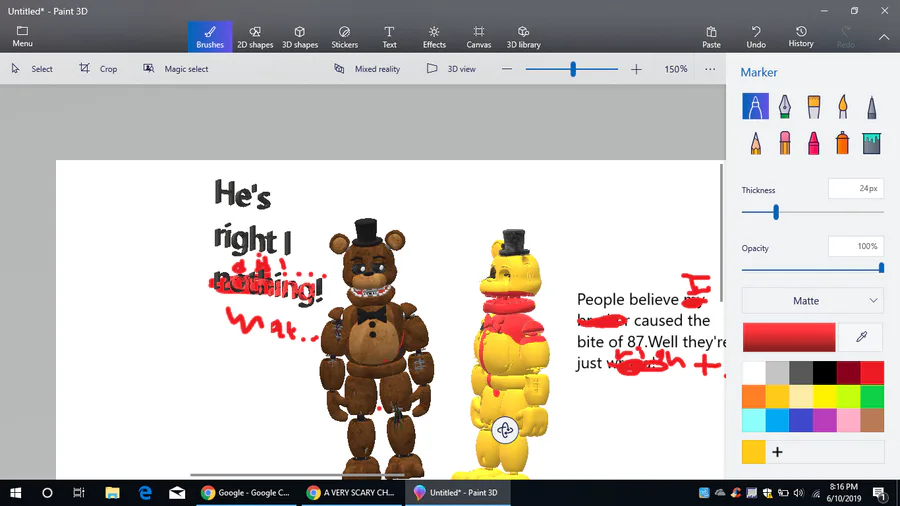Viewport: 900px width, 506px height.
Task: Choose the Crop tool
Action: point(98,69)
